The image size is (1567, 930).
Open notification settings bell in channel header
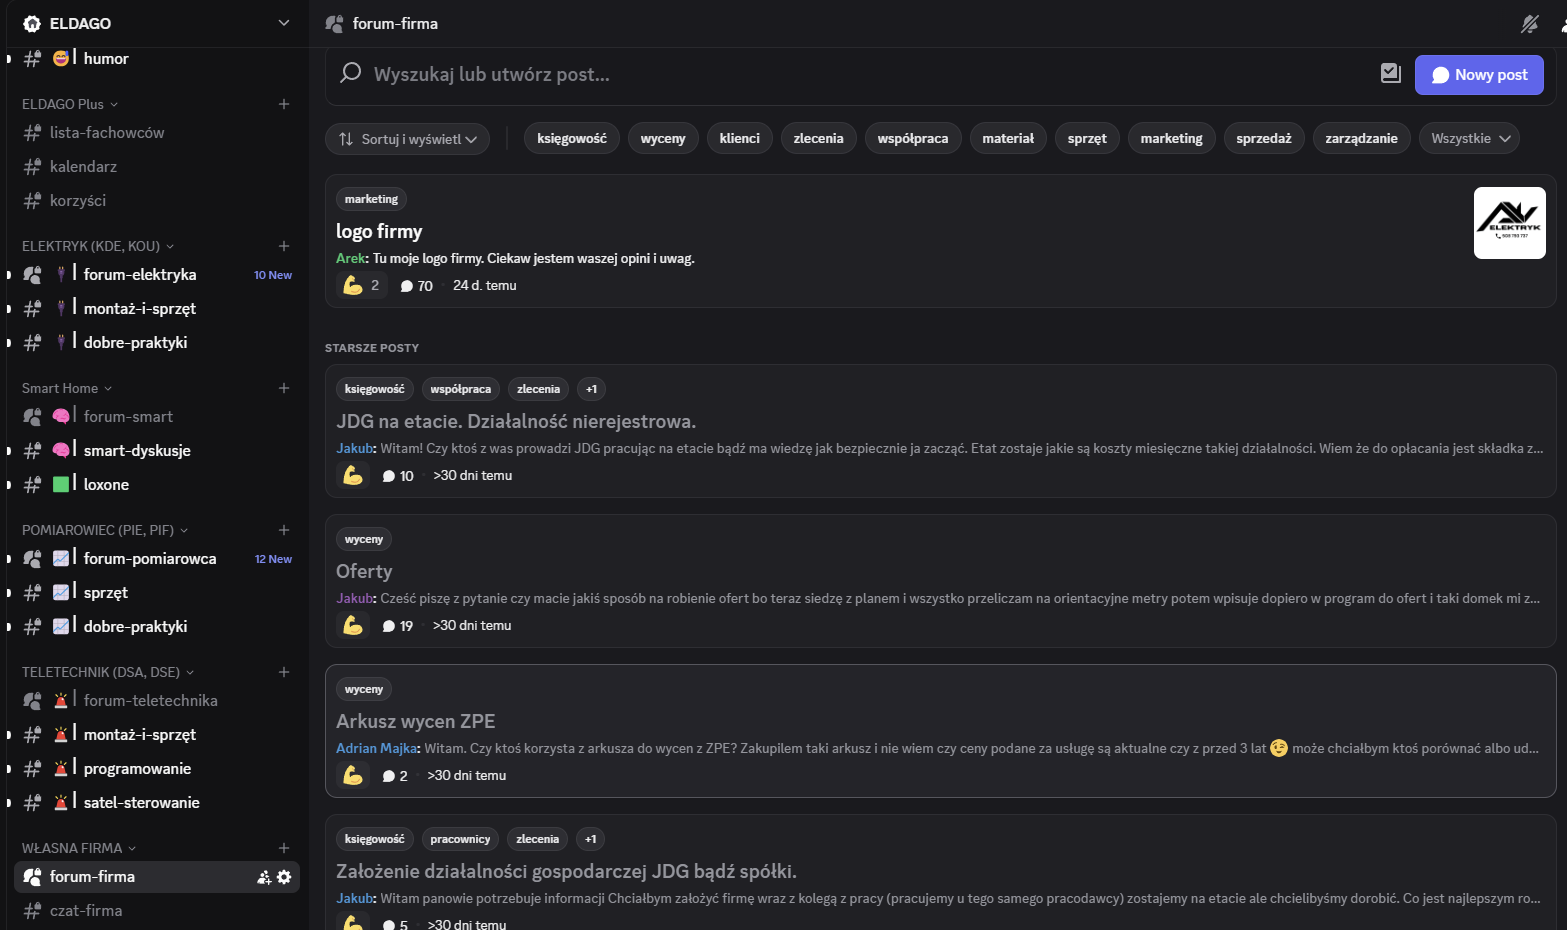1529,24
